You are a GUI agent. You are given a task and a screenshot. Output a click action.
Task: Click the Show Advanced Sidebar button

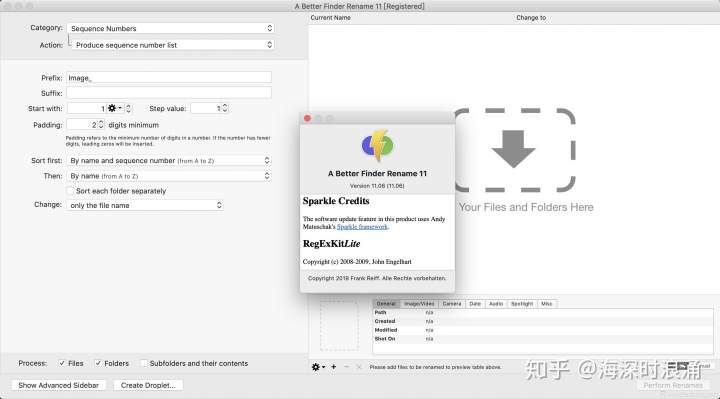tap(59, 385)
